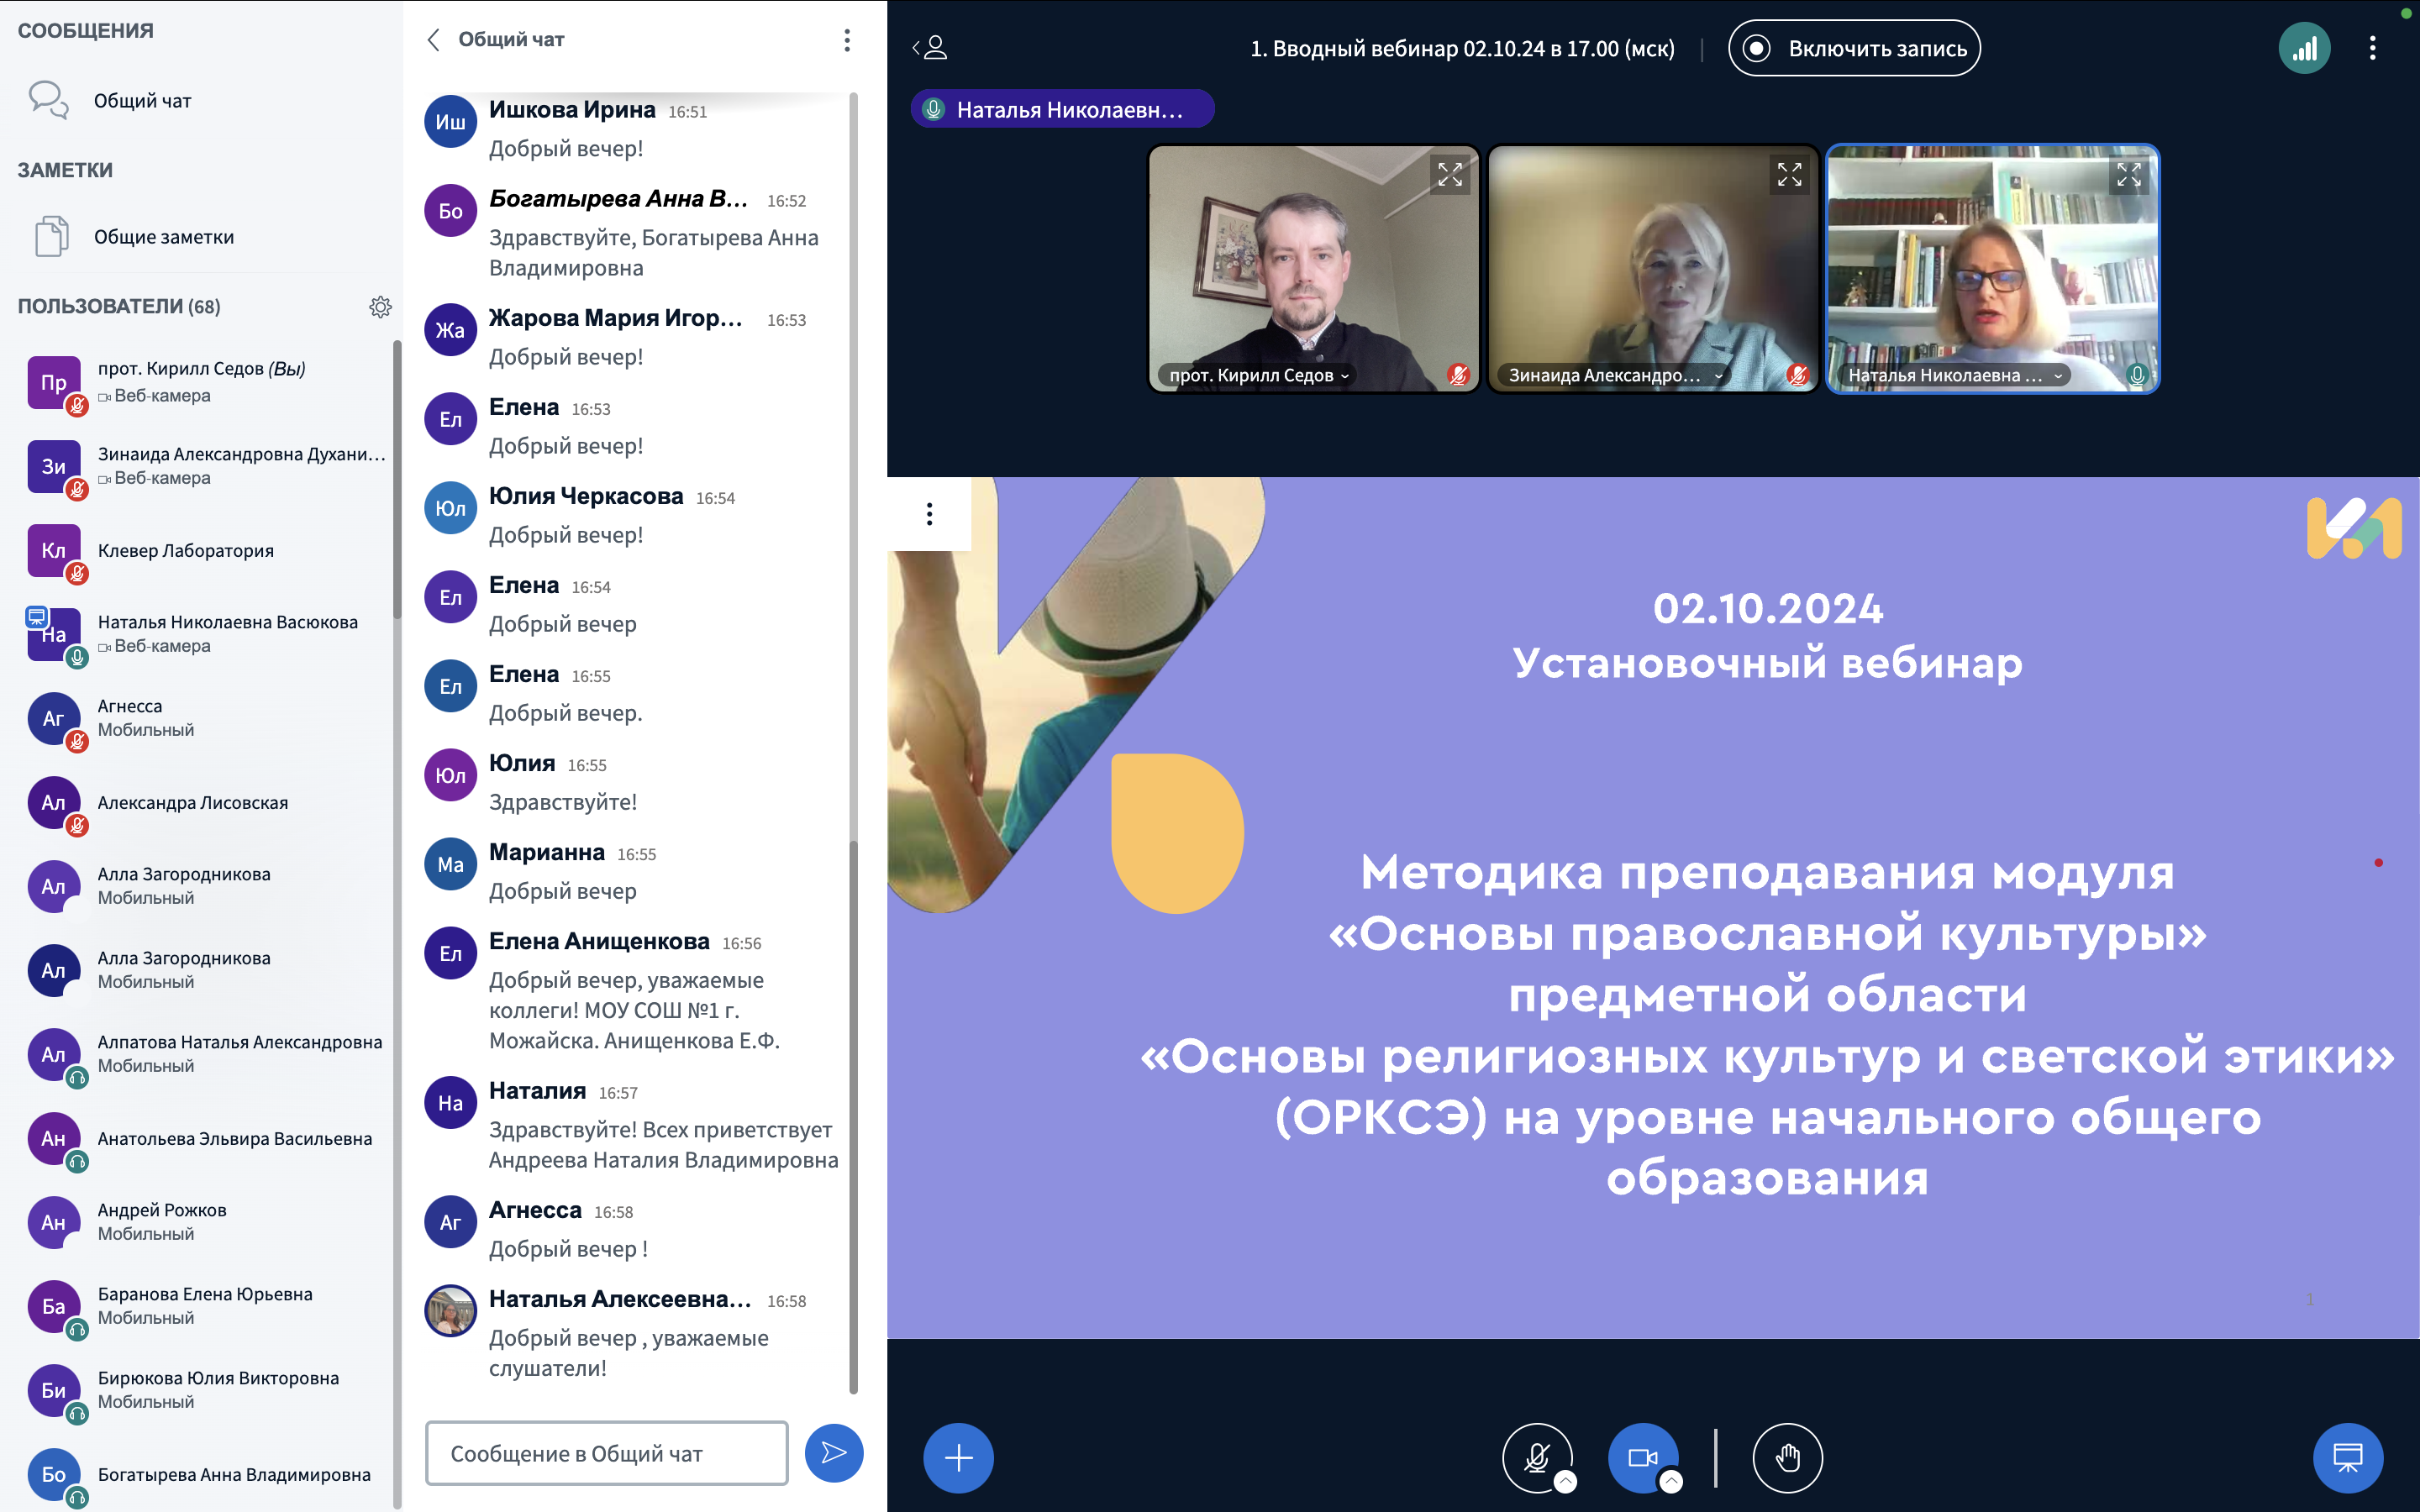Open presentation three-dot menu on slide
2420x1512 pixels.
(929, 514)
